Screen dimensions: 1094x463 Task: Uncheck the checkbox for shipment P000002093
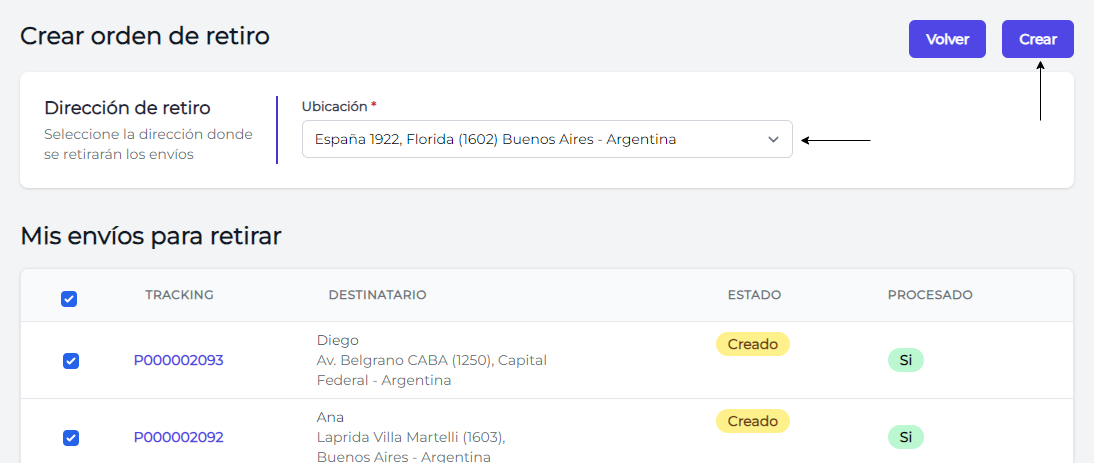[x=71, y=361]
